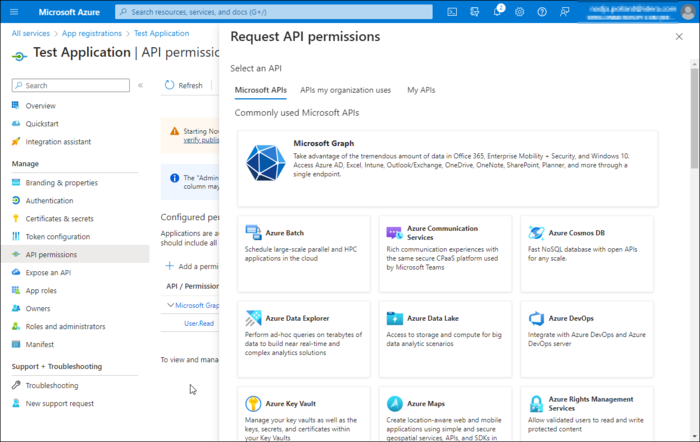Screen dimensions: 700x442
Task: Collapse the Microsoft Graph permissions group
Action: pyautogui.click(x=170, y=305)
